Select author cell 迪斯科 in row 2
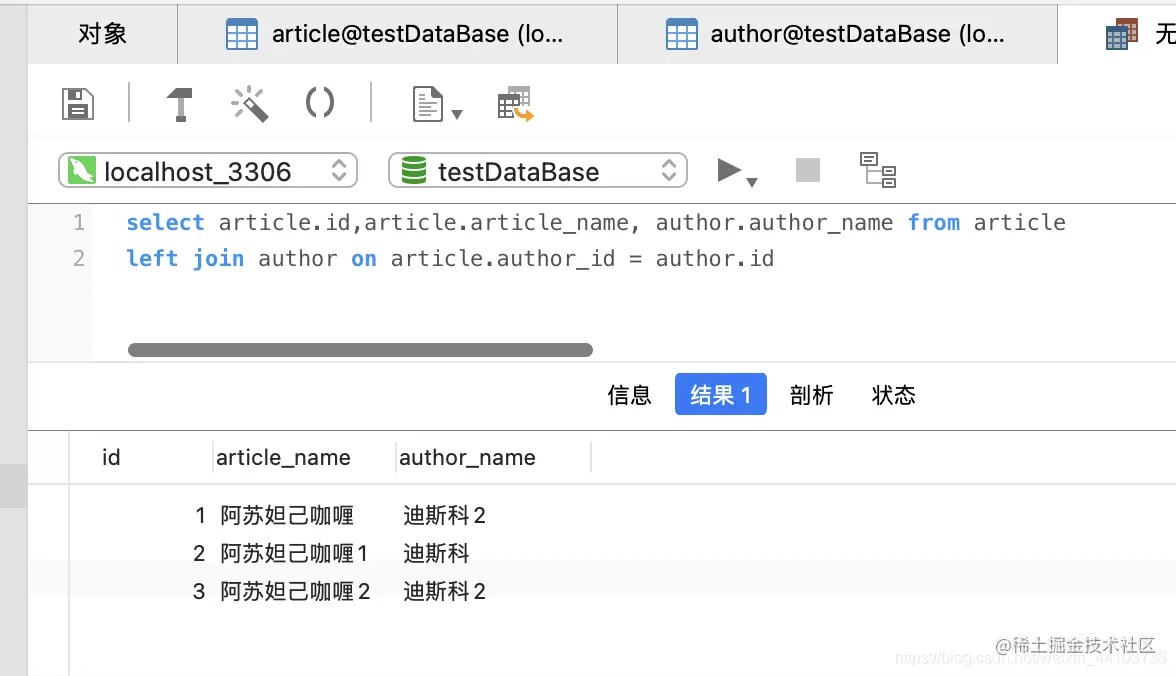 436,553
